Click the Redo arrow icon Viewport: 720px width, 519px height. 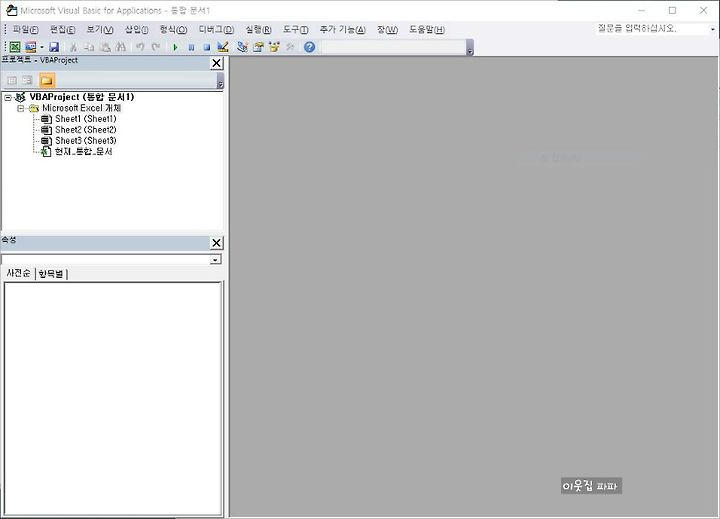pos(156,47)
